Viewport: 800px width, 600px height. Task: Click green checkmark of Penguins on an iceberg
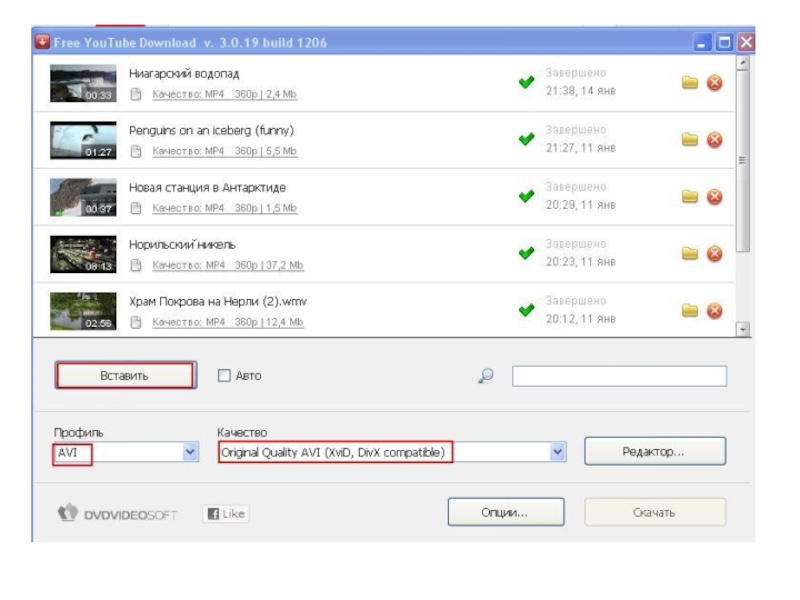click(x=527, y=139)
